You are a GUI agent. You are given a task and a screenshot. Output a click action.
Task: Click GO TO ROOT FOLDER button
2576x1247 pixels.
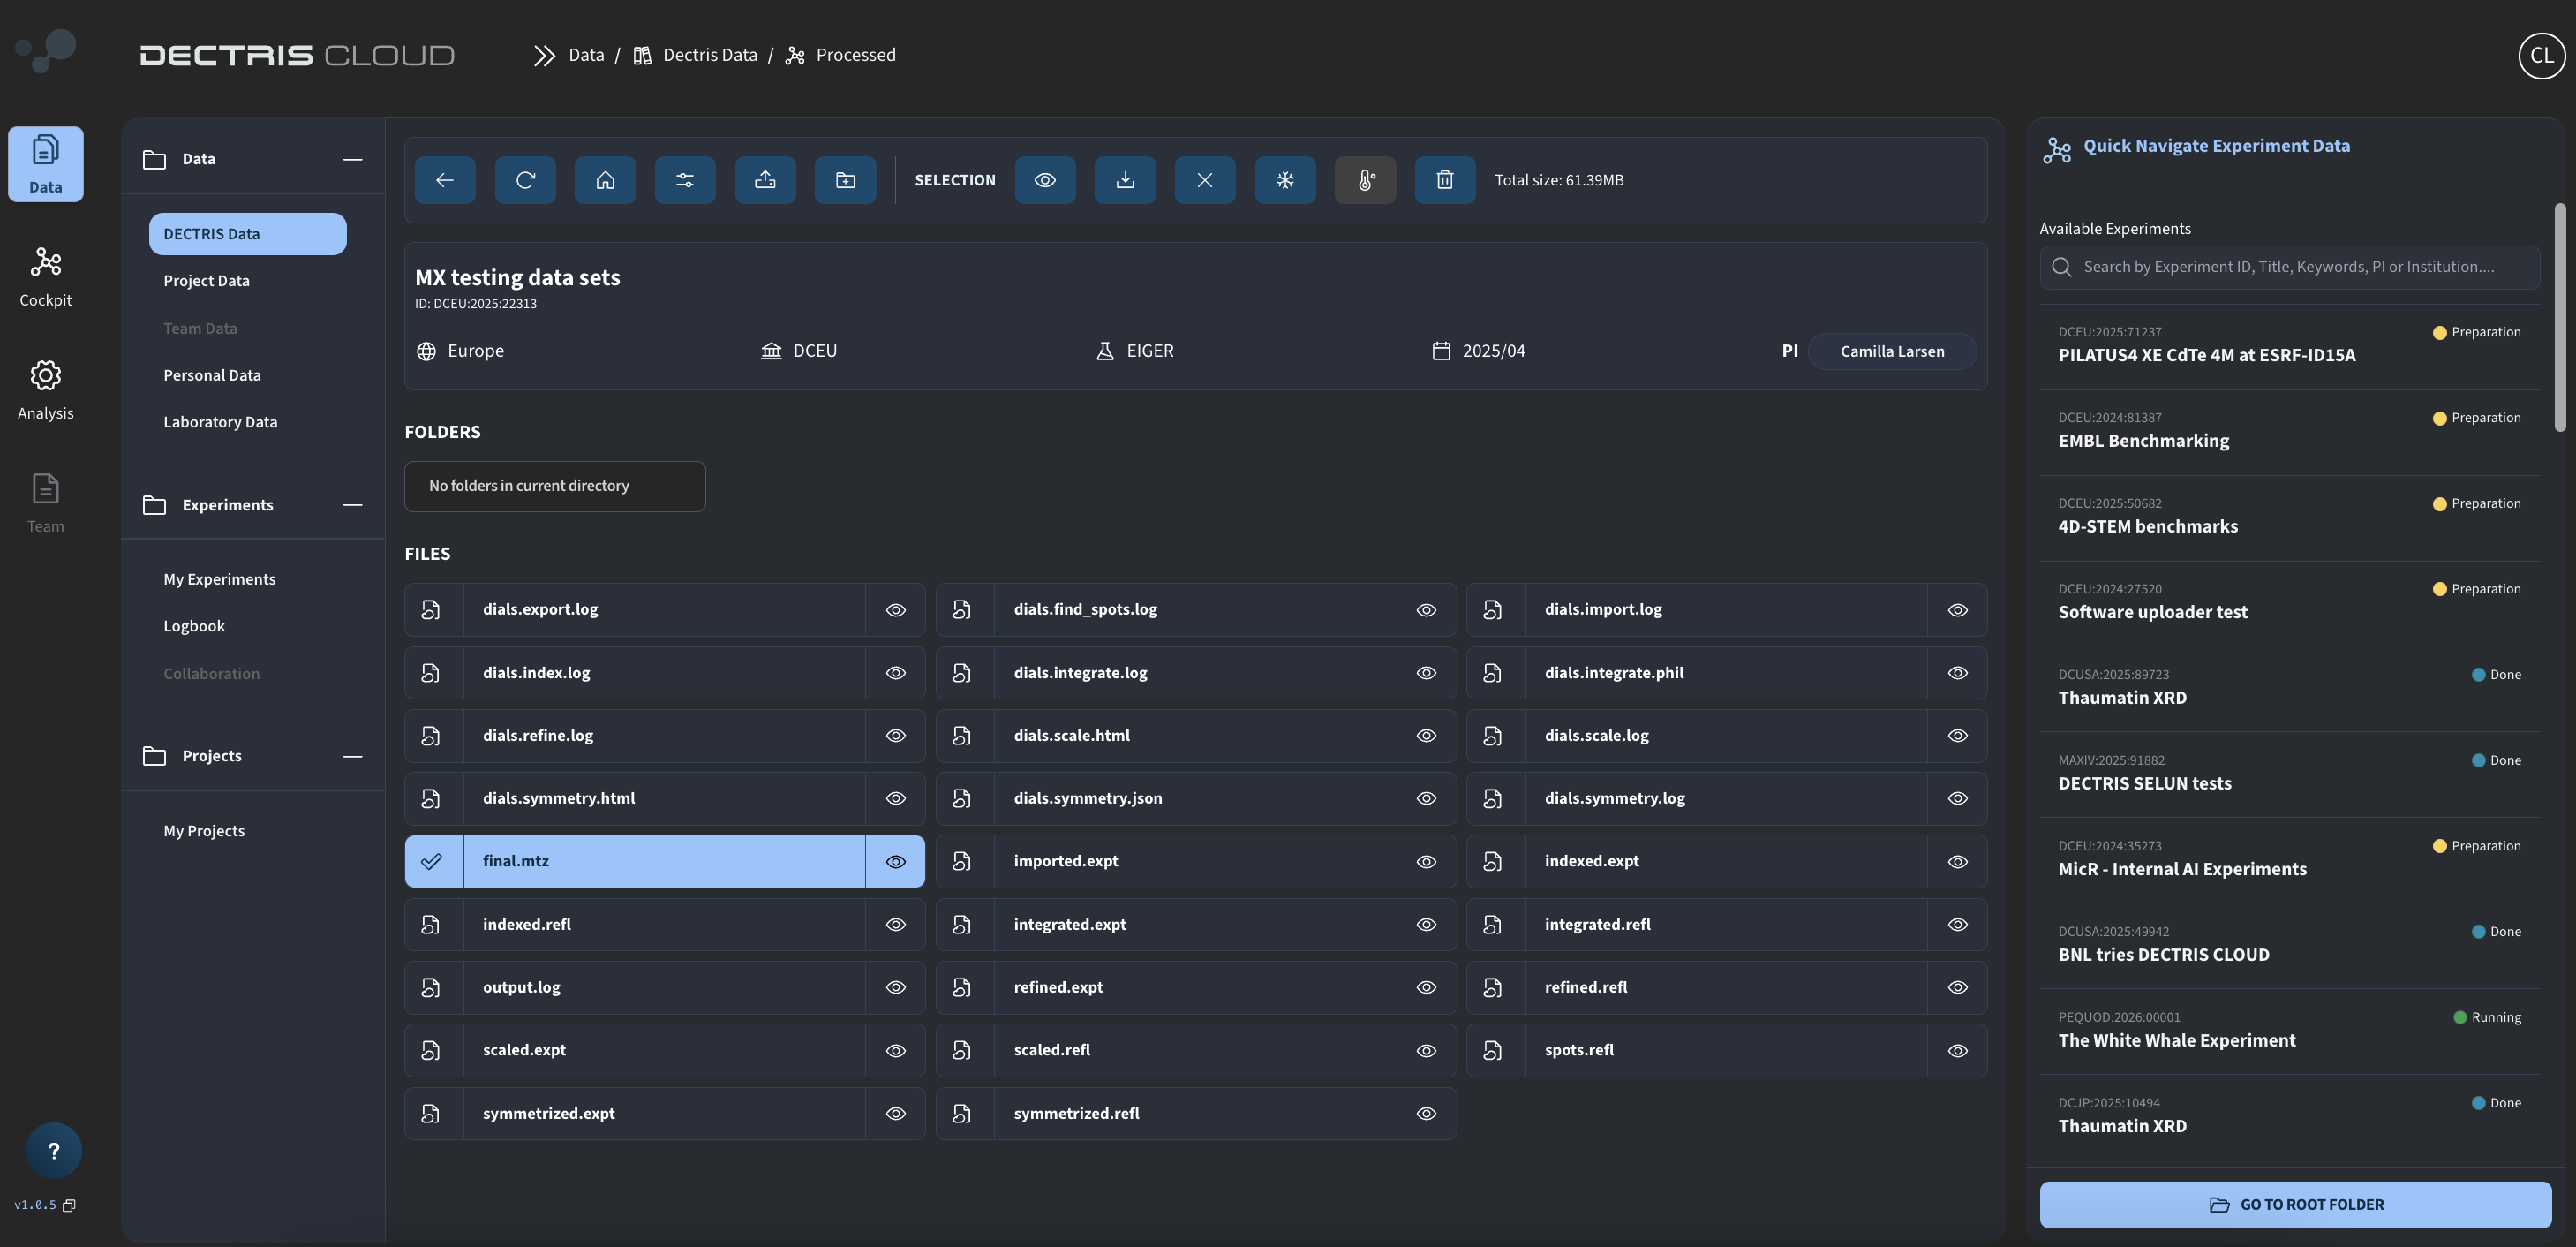coord(2295,1205)
